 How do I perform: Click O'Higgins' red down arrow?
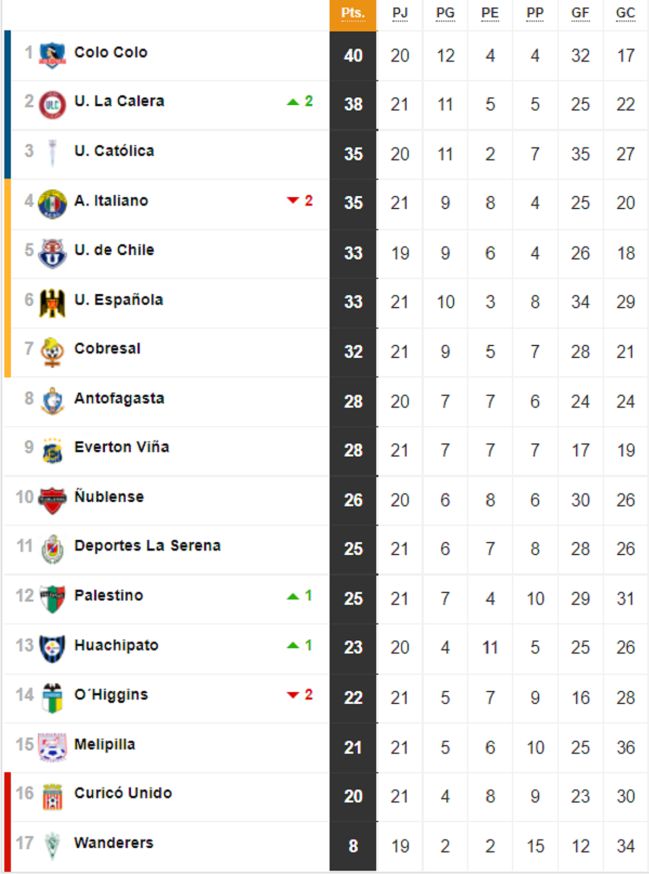[293, 695]
